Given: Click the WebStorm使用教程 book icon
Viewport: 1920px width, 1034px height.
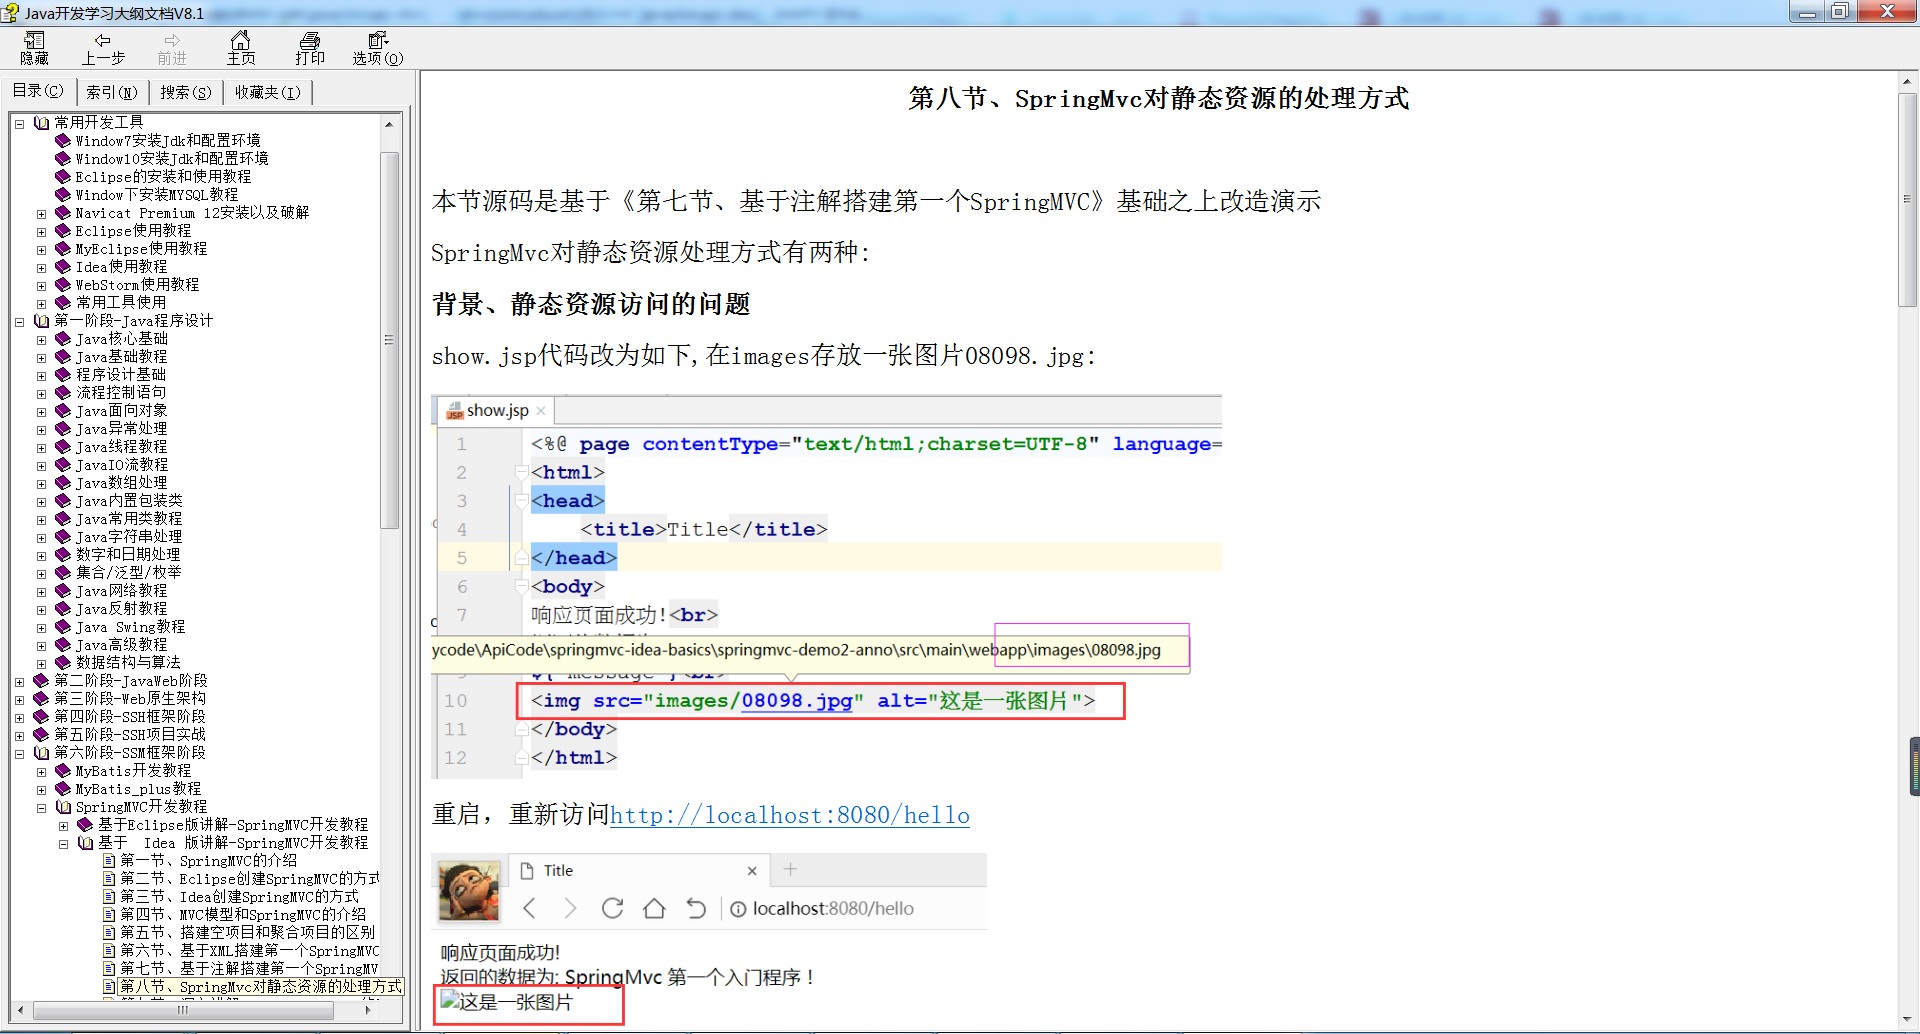Looking at the screenshot, I should (x=63, y=285).
